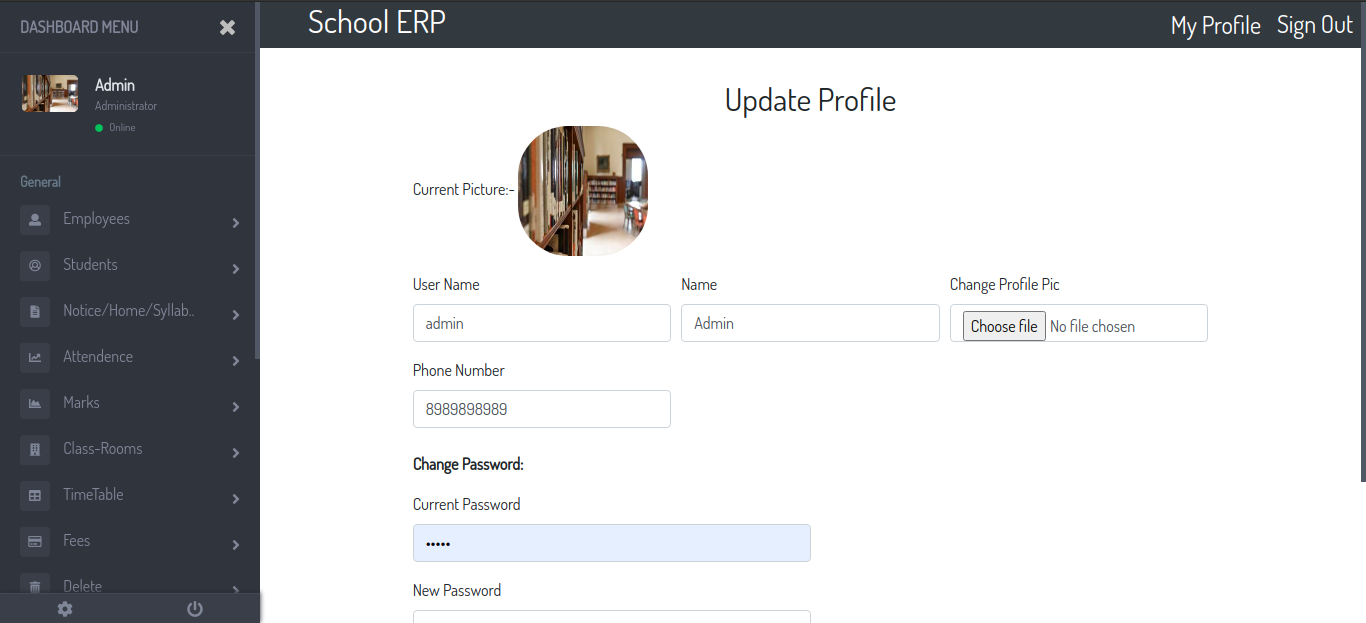1366x623 pixels.
Task: Open the Class-Rooms menu item
Action: (130, 449)
